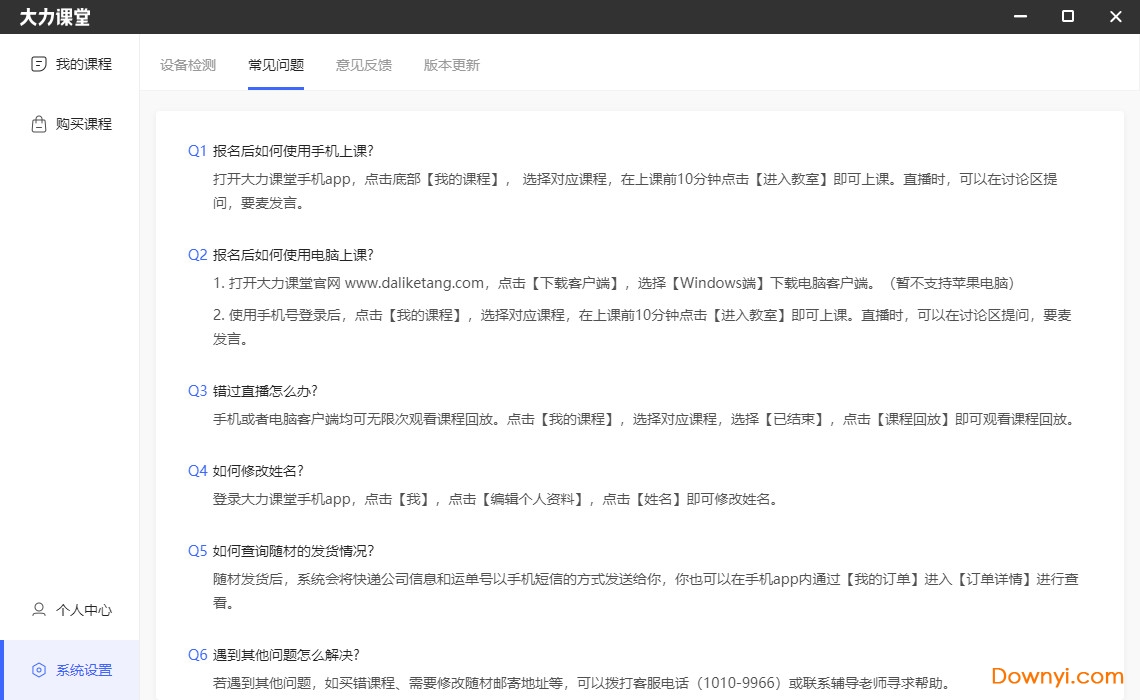Minimize the 大力课堂 window
The width and height of the screenshot is (1140, 700).
(1020, 17)
